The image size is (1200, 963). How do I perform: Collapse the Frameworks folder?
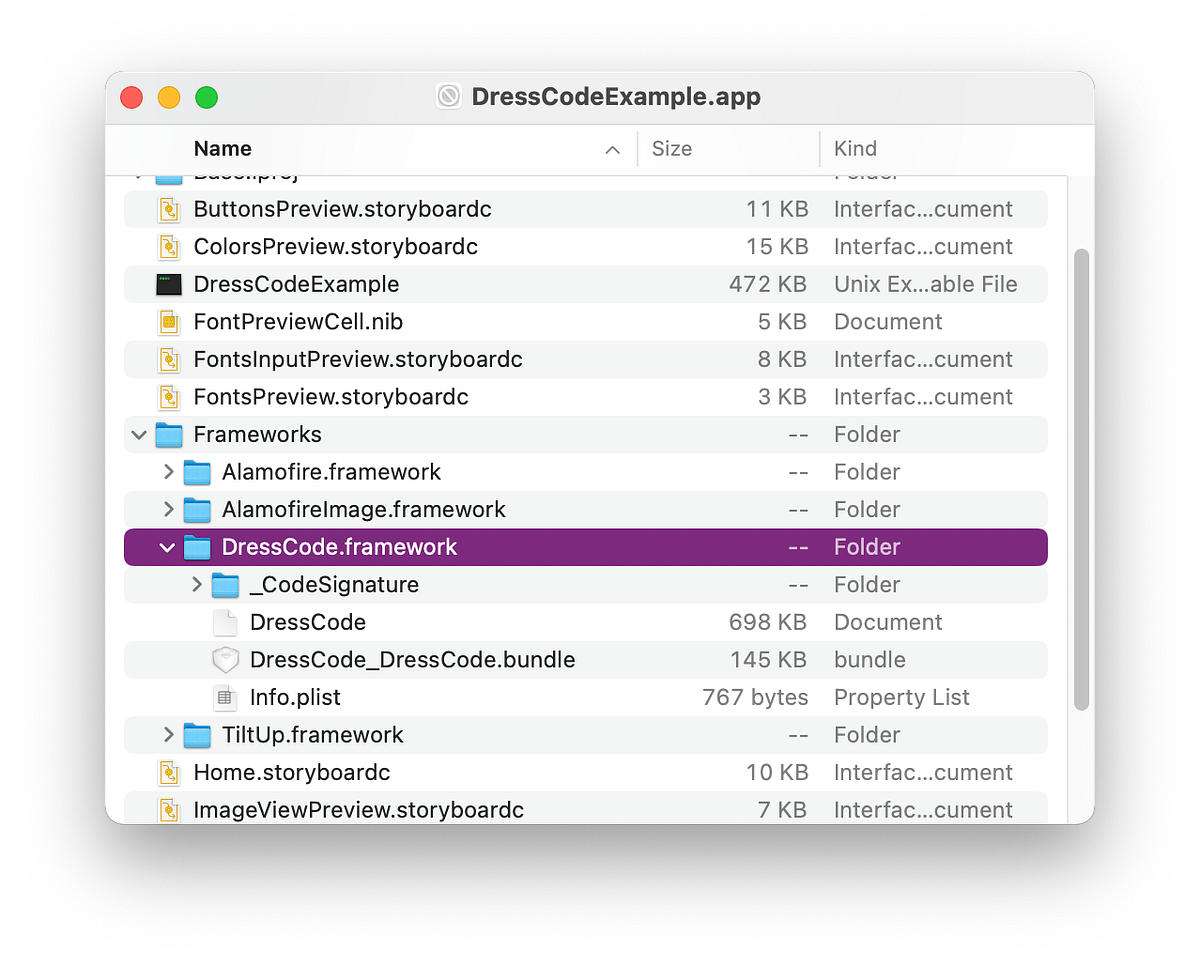[x=138, y=434]
